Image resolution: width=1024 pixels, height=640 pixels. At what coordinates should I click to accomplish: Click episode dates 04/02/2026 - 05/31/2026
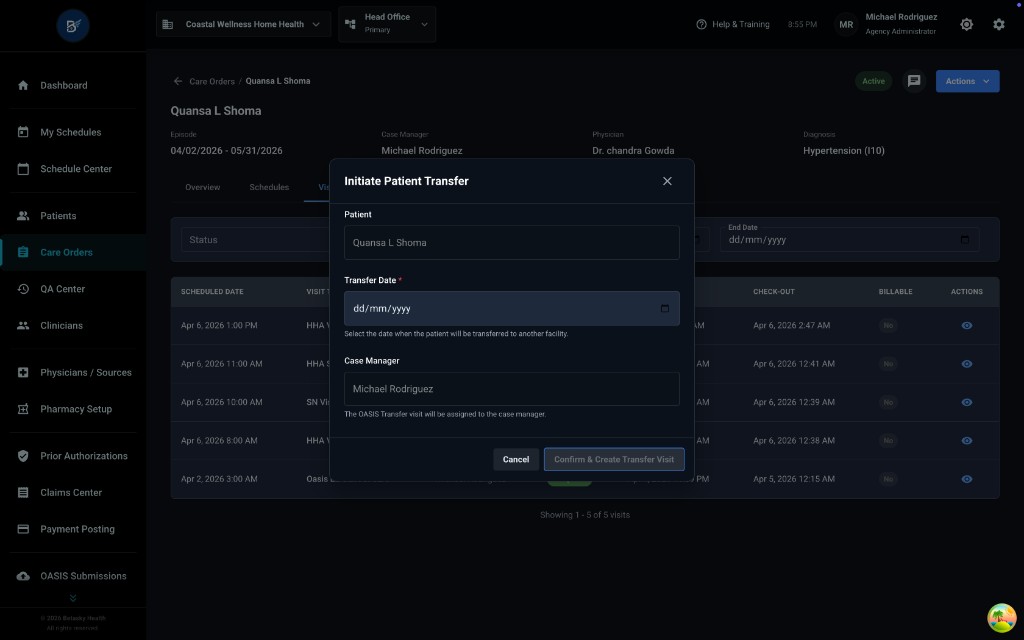pos(226,151)
